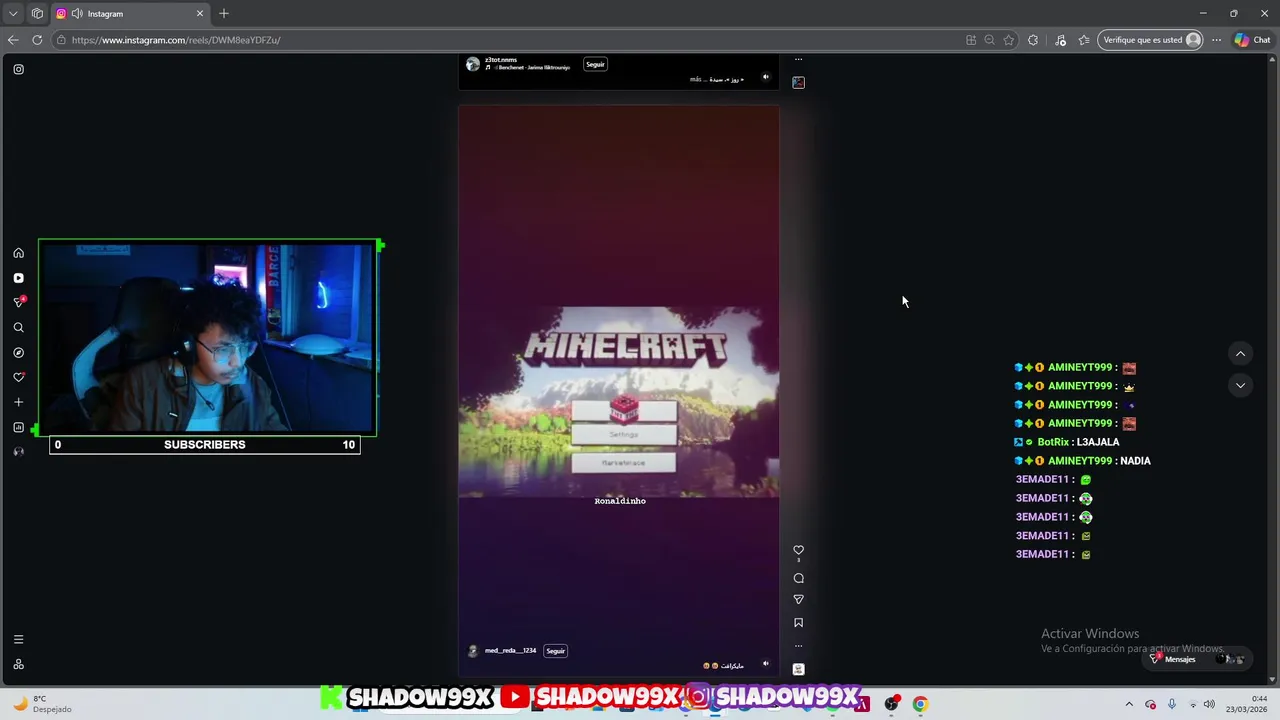Click the microphone tray icon
This screenshot has height=720, width=1280.
click(x=1172, y=704)
